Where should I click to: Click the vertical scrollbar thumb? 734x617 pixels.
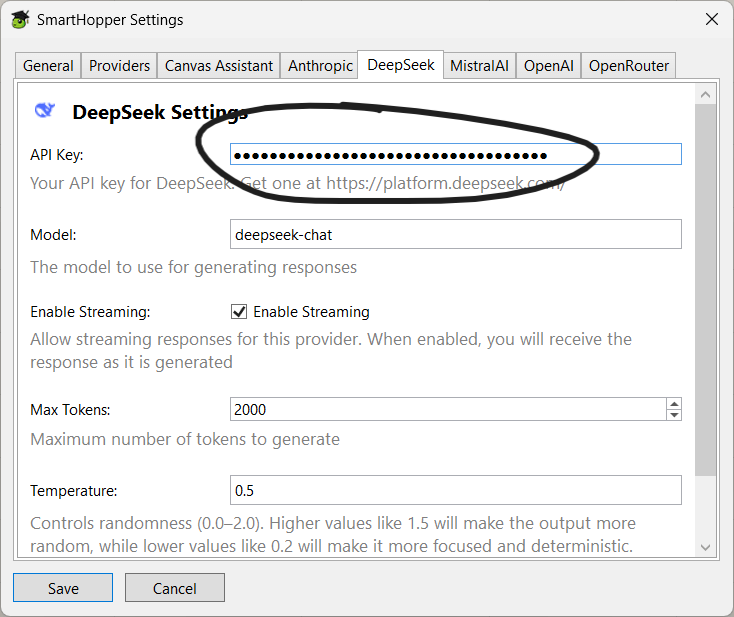[x=705, y=290]
